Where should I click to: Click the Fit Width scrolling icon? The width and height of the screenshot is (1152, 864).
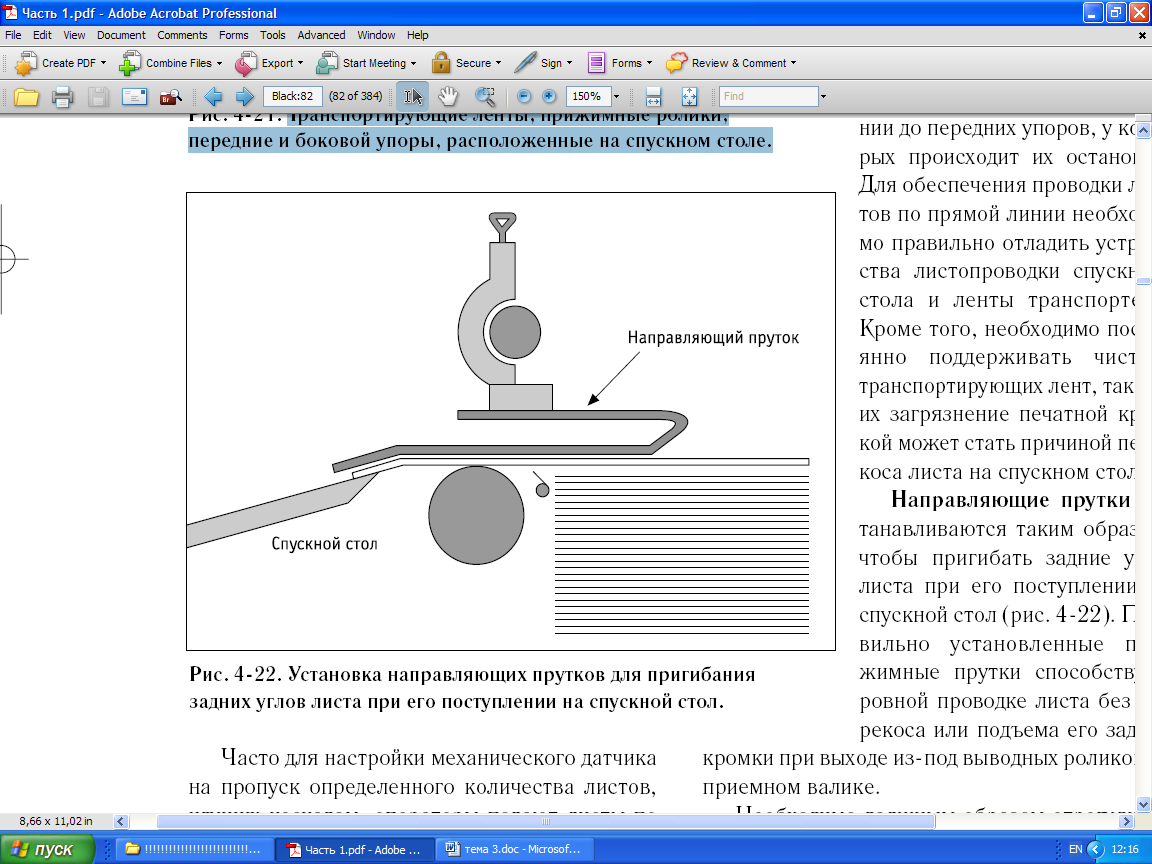pyautogui.click(x=653, y=96)
